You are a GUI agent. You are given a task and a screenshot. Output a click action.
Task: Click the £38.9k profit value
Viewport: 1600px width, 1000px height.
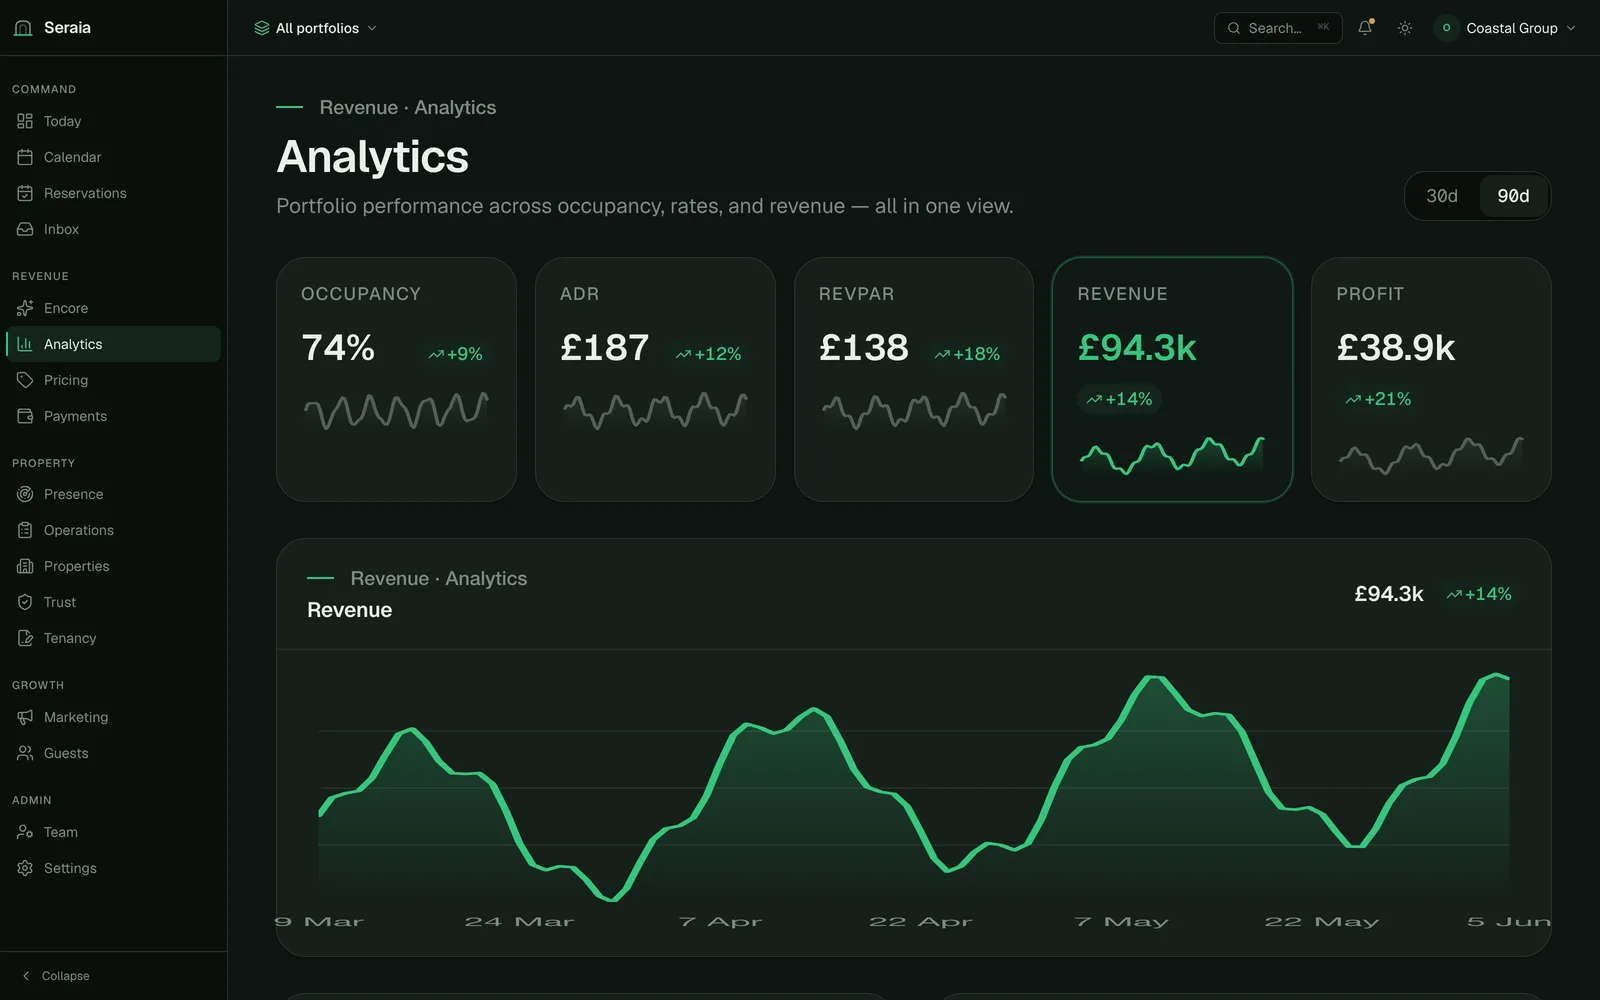(x=1396, y=348)
